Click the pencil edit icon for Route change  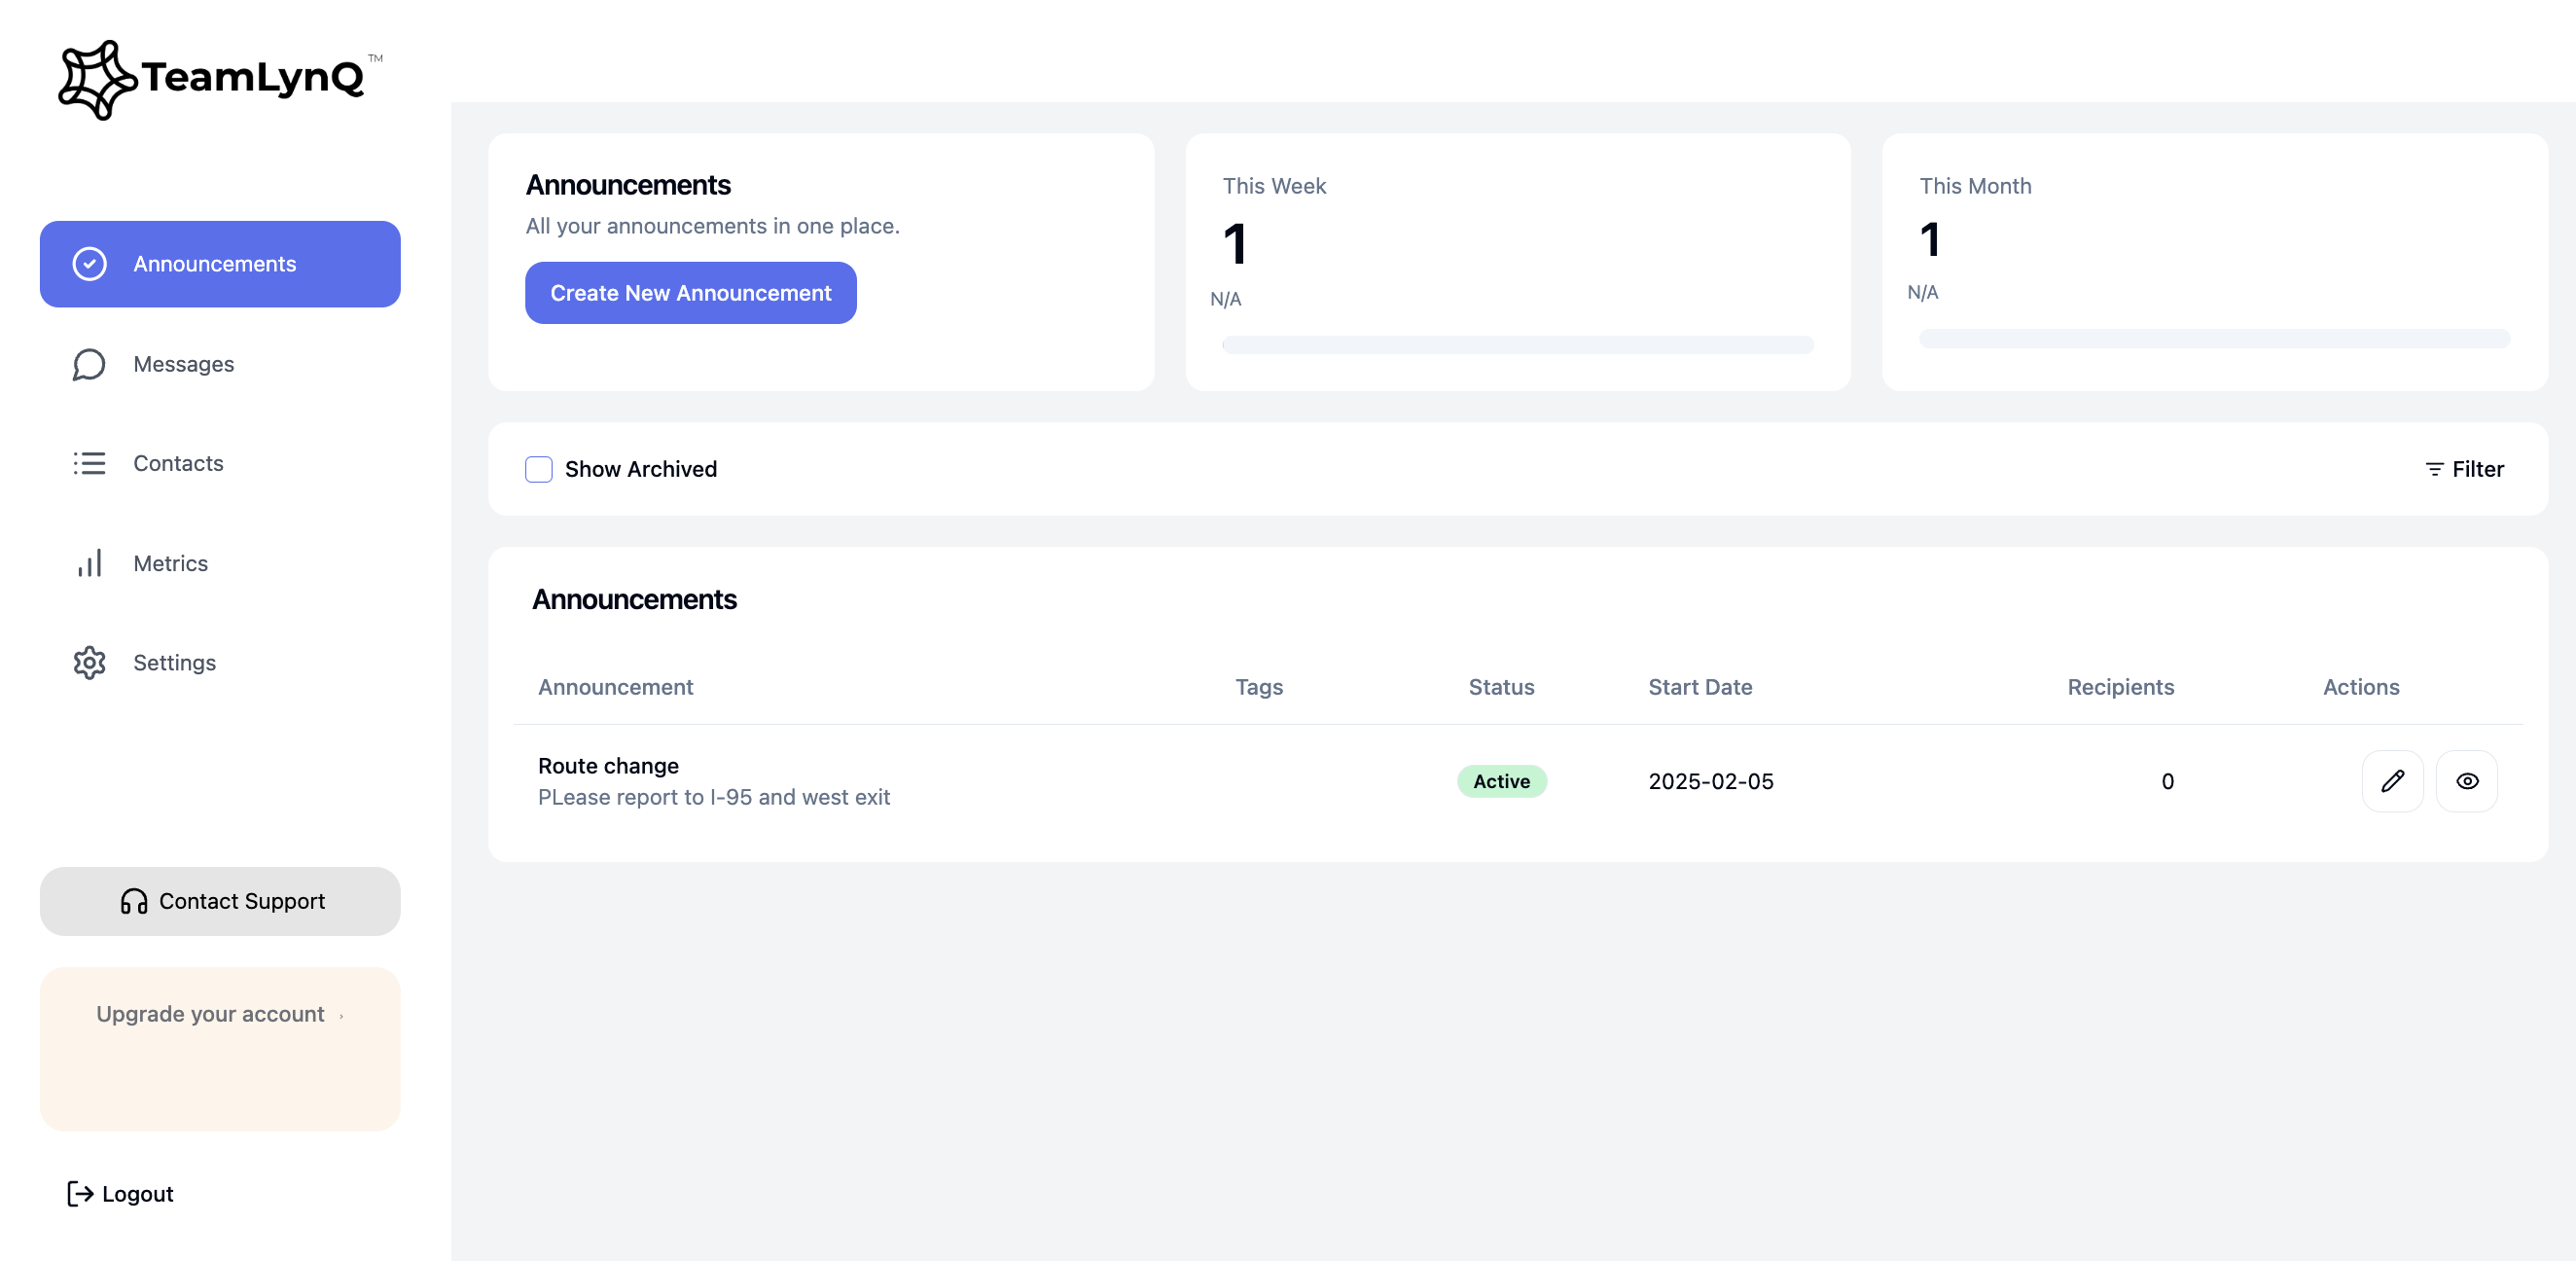[x=2391, y=781]
